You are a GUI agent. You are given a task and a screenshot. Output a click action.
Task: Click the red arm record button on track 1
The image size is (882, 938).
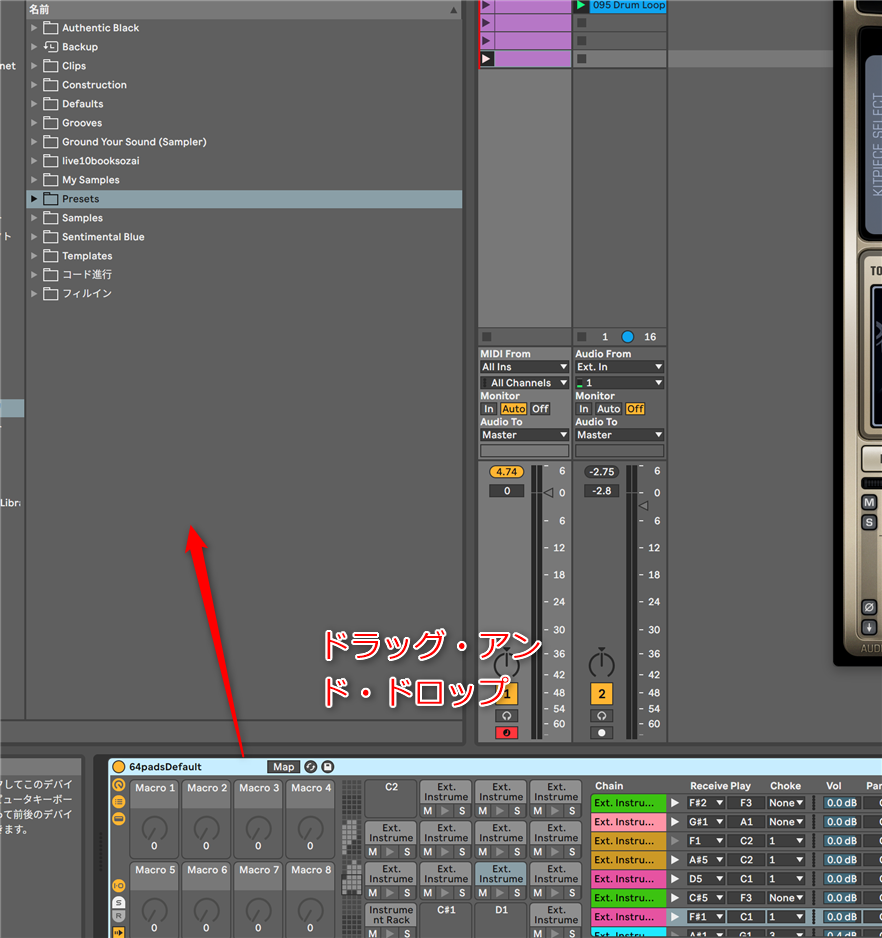[x=506, y=733]
